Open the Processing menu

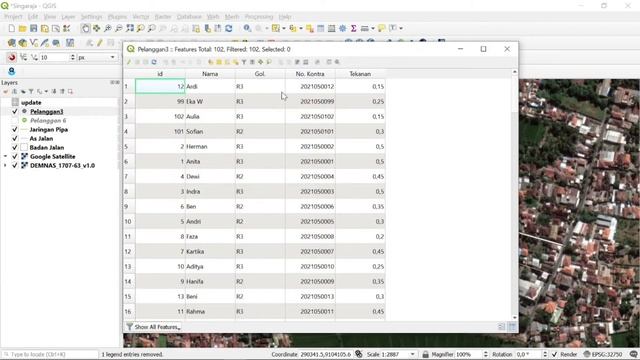259,17
